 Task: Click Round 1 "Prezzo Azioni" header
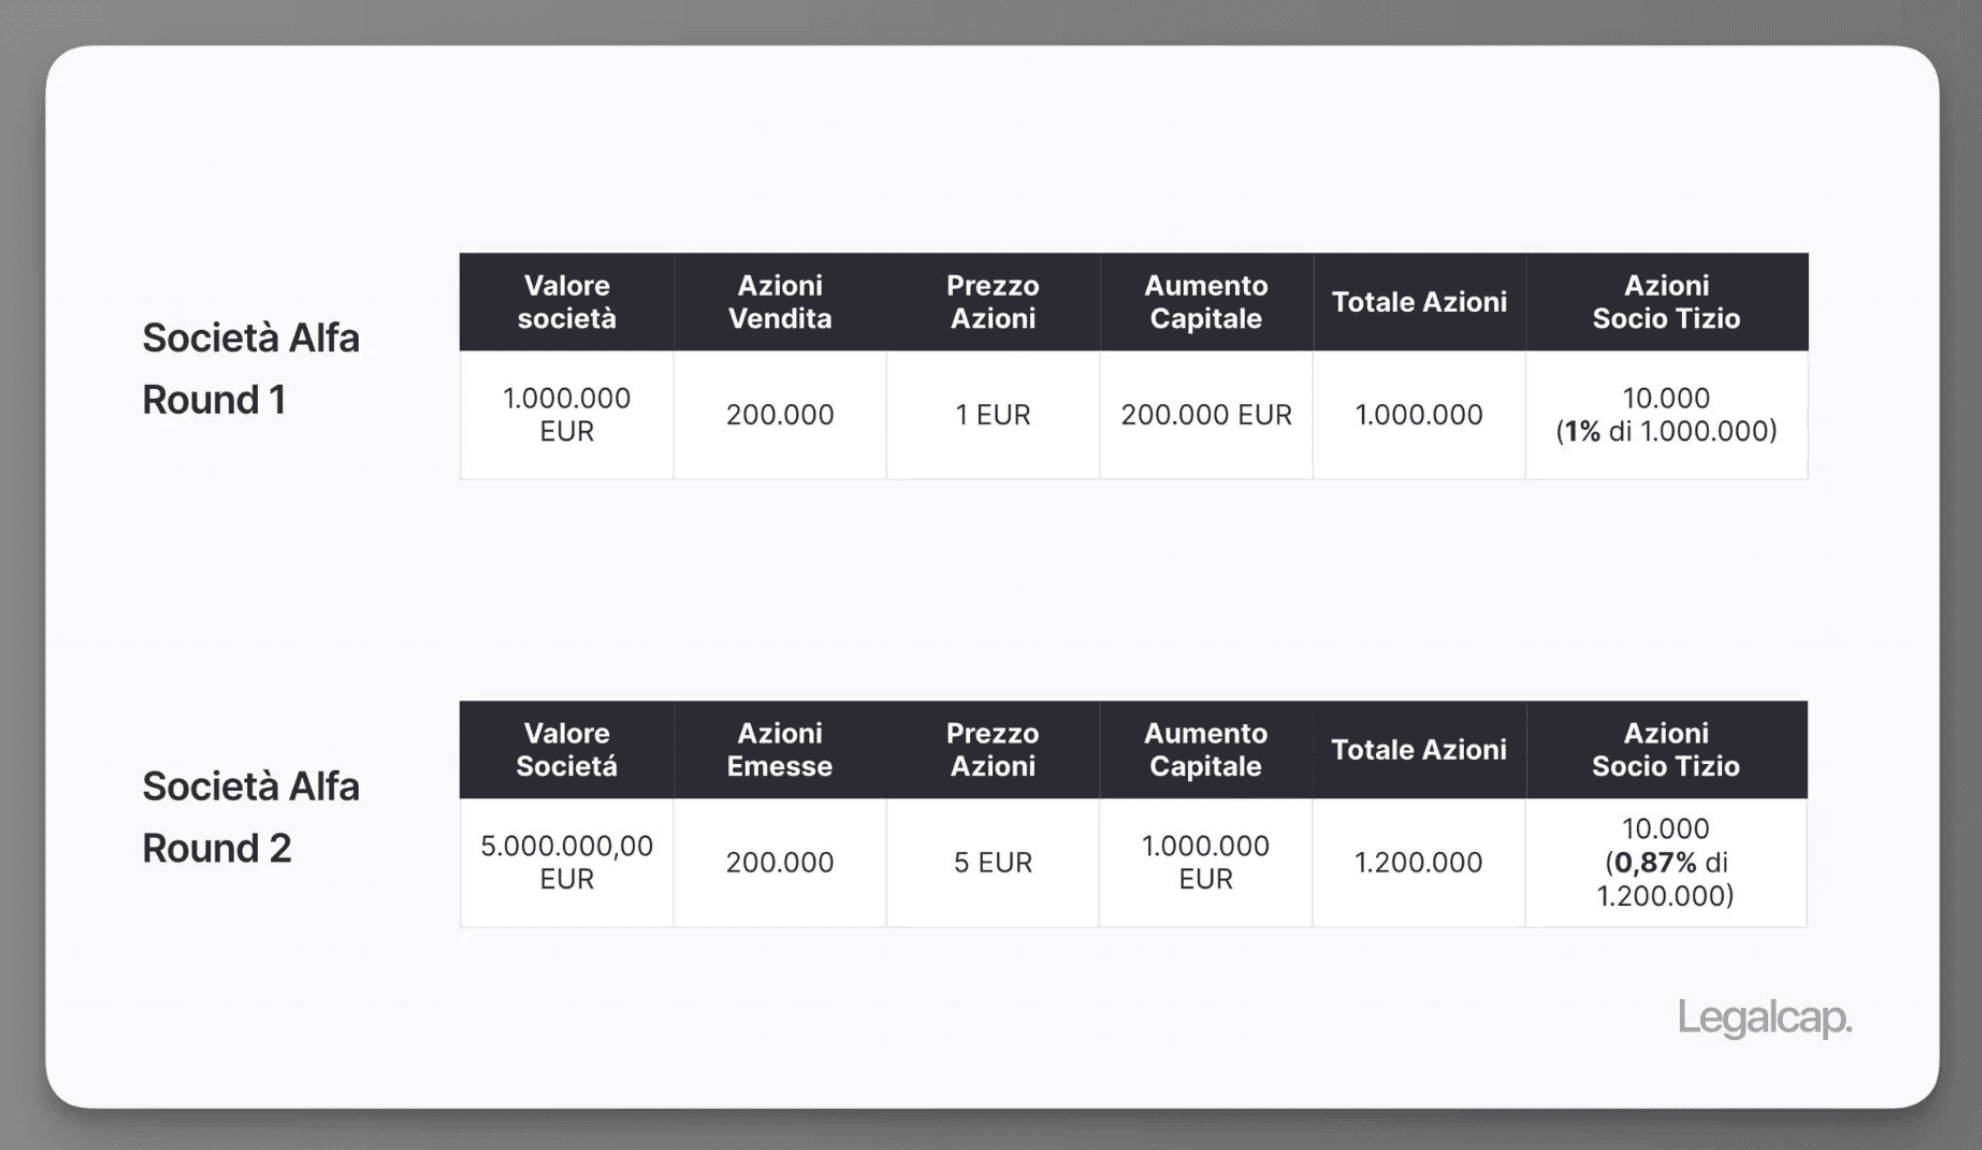992,302
